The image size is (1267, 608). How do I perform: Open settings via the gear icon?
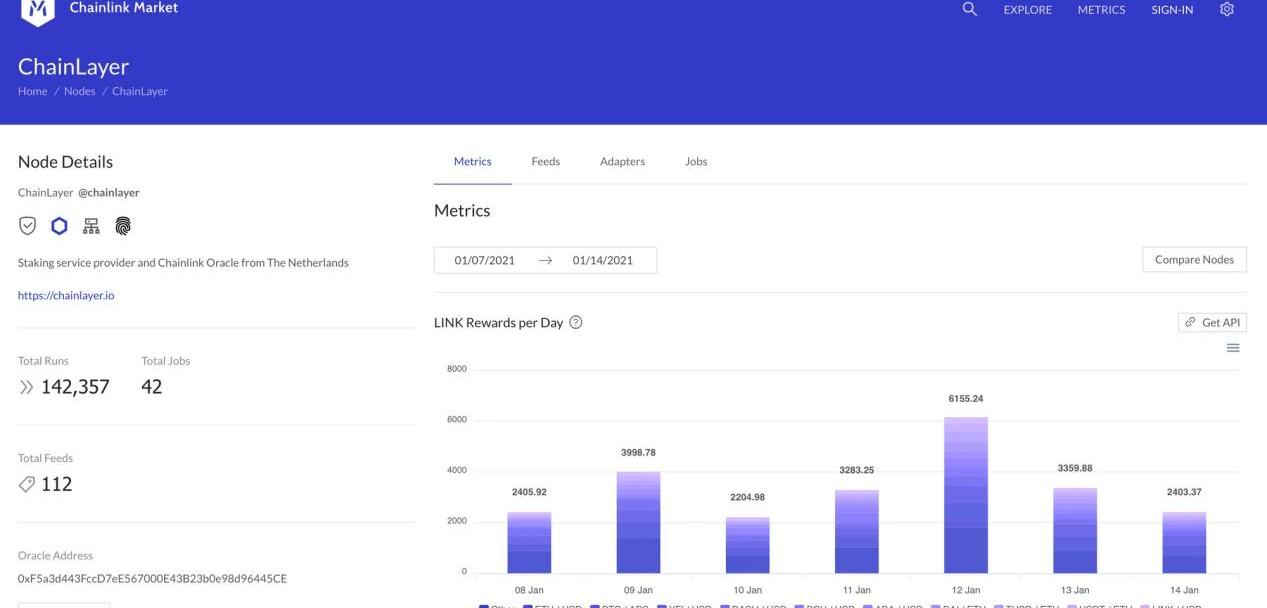(1227, 9)
